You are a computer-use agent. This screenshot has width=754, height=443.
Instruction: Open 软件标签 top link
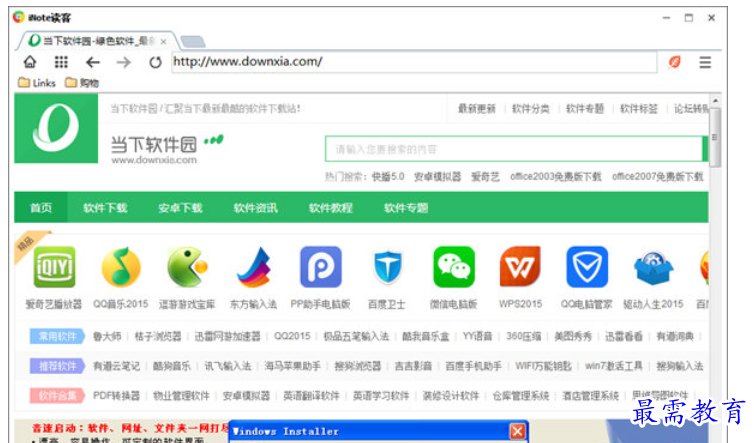click(639, 109)
